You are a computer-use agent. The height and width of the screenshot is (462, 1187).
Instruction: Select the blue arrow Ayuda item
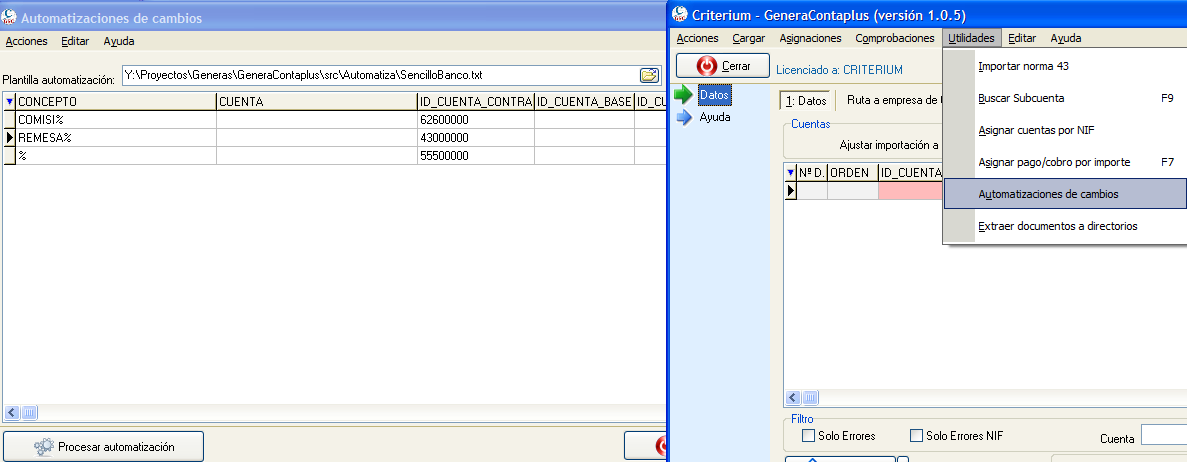pos(704,117)
